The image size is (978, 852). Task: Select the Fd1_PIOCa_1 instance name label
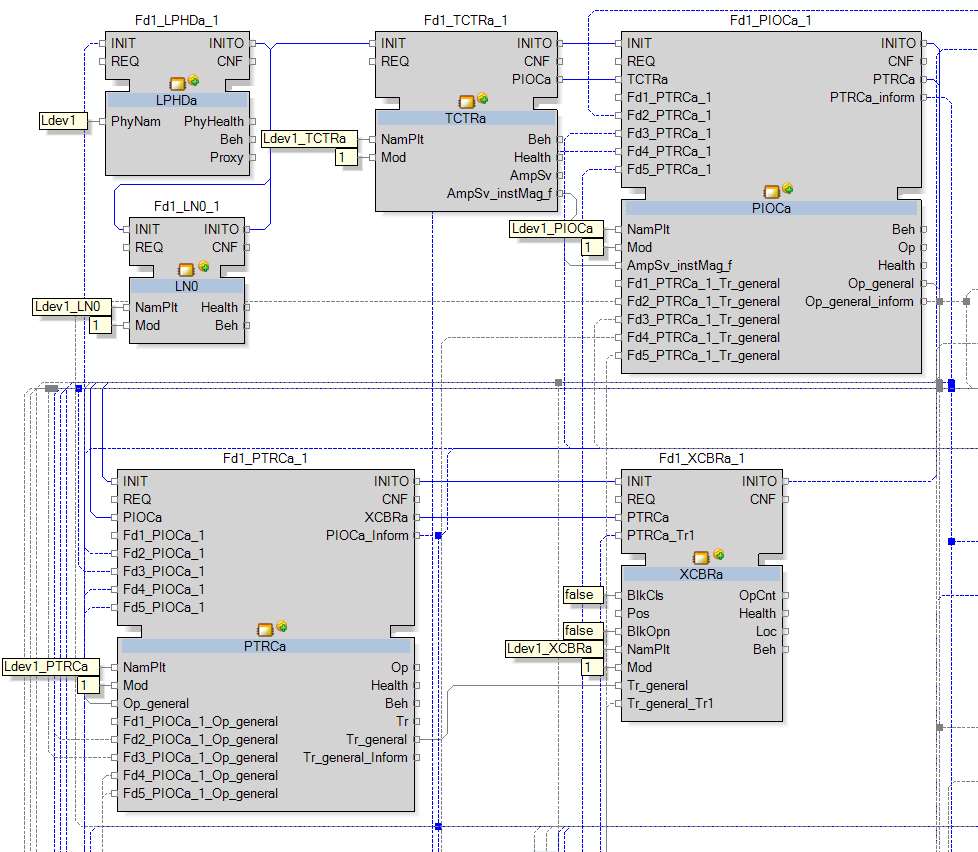[x=771, y=20]
